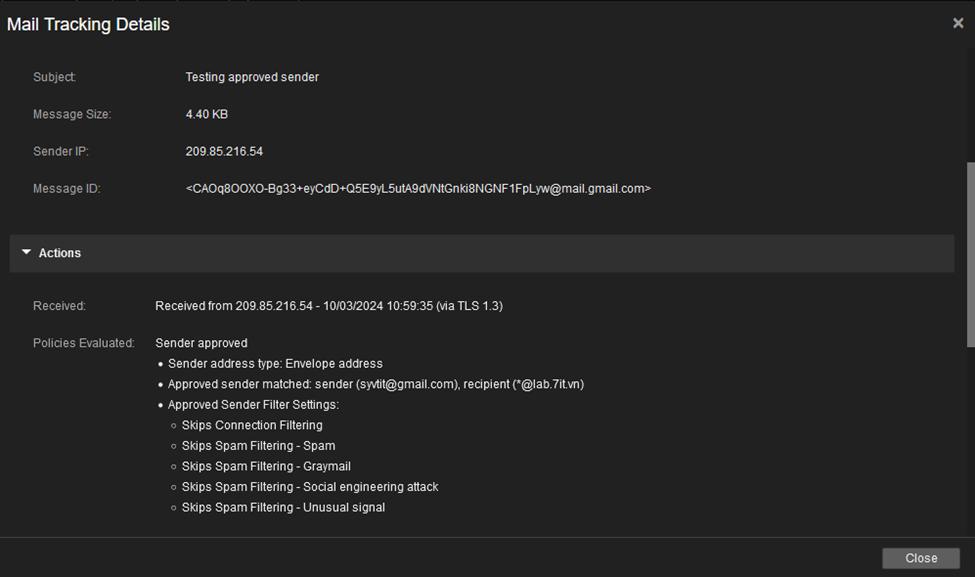Click the Approved sender matched line

coord(376,384)
